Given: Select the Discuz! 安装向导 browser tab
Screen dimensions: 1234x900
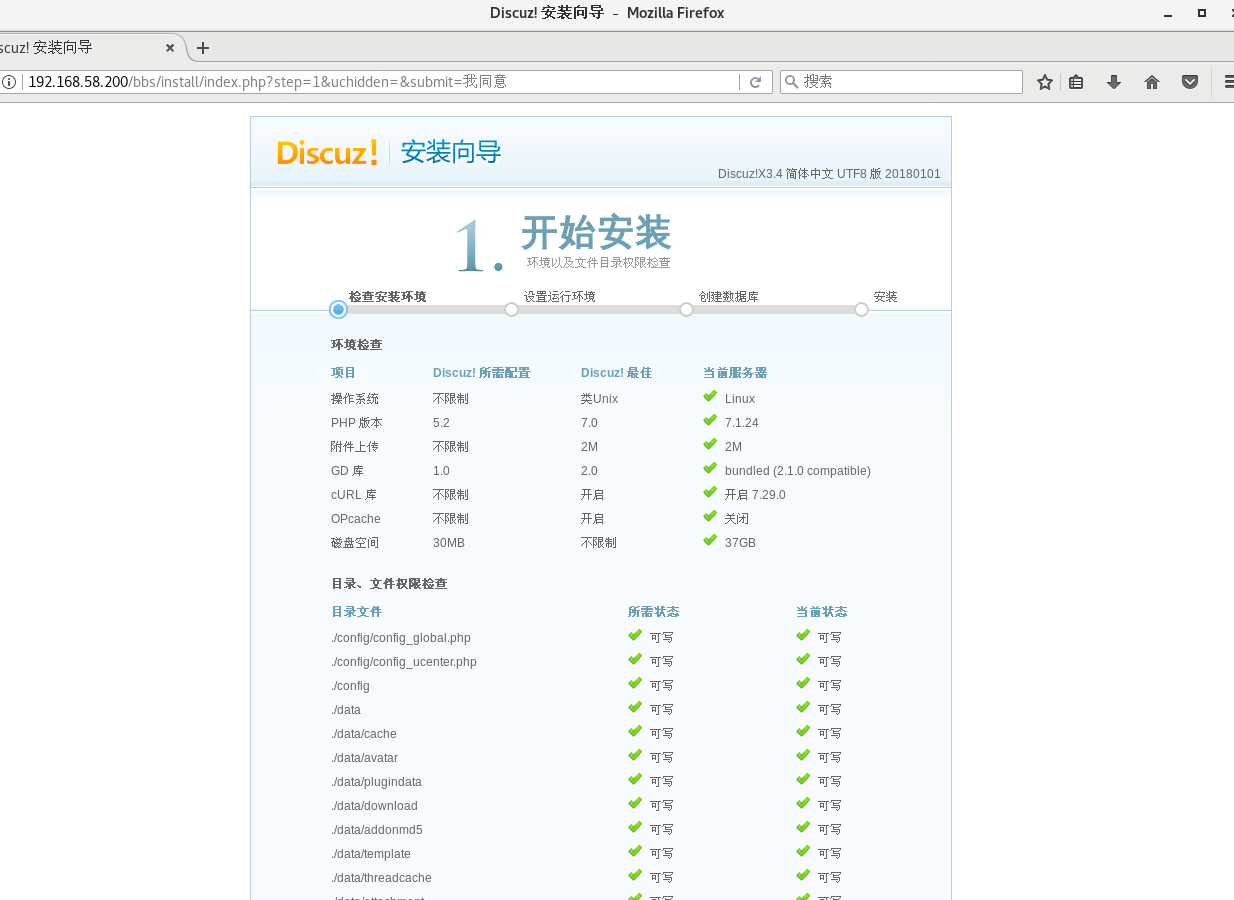Looking at the screenshot, I should pos(88,47).
